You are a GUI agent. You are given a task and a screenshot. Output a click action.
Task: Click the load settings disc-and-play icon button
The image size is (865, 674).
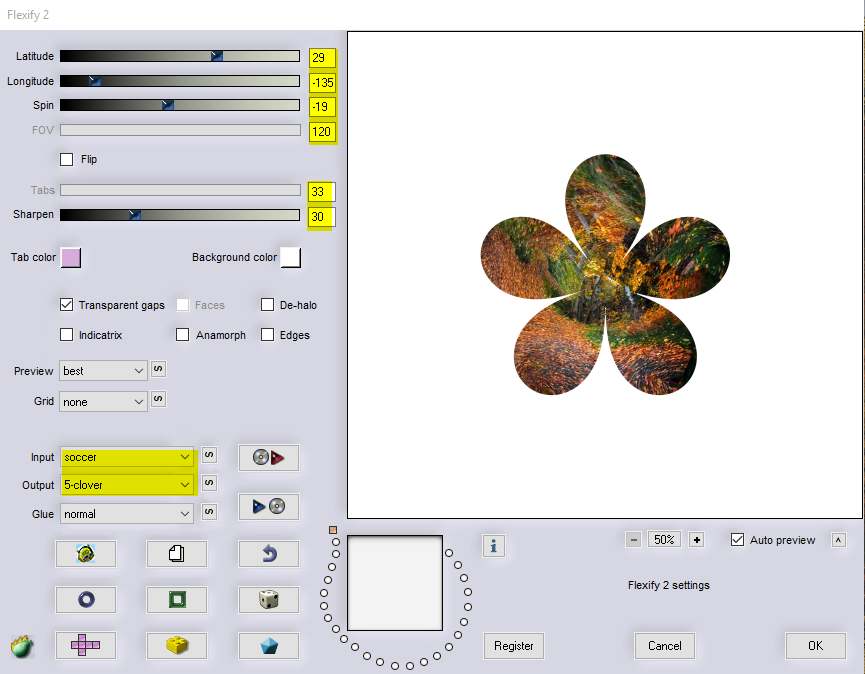pyautogui.click(x=269, y=458)
